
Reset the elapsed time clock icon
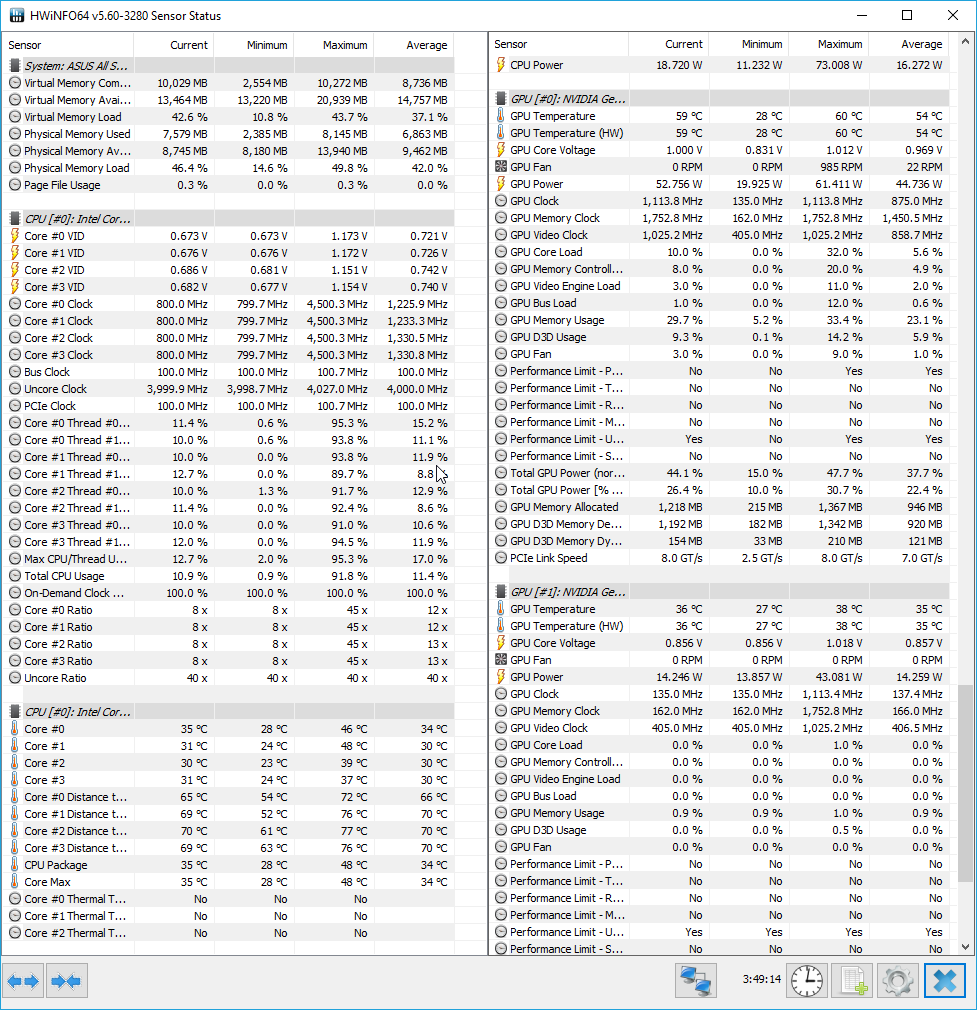click(806, 981)
